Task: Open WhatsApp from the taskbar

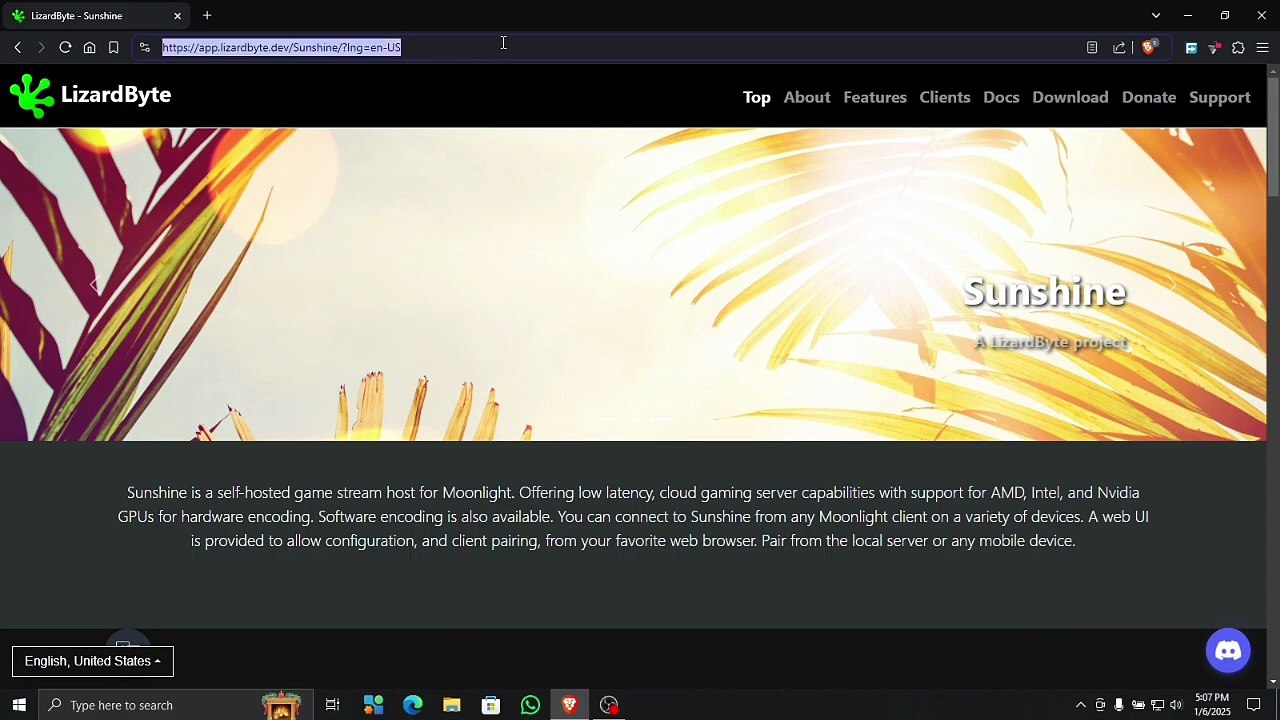Action: pos(530,705)
